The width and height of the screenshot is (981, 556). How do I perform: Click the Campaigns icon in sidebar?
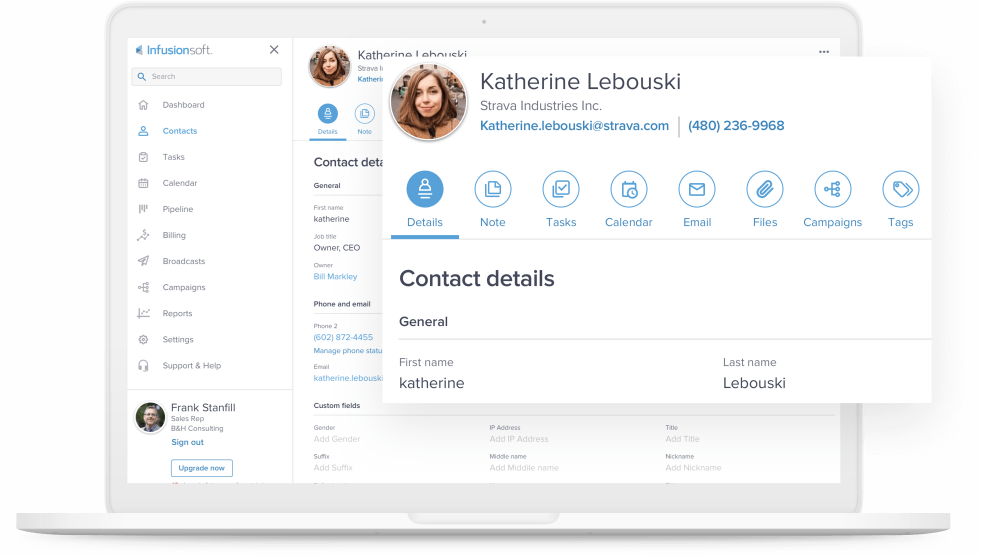click(143, 287)
